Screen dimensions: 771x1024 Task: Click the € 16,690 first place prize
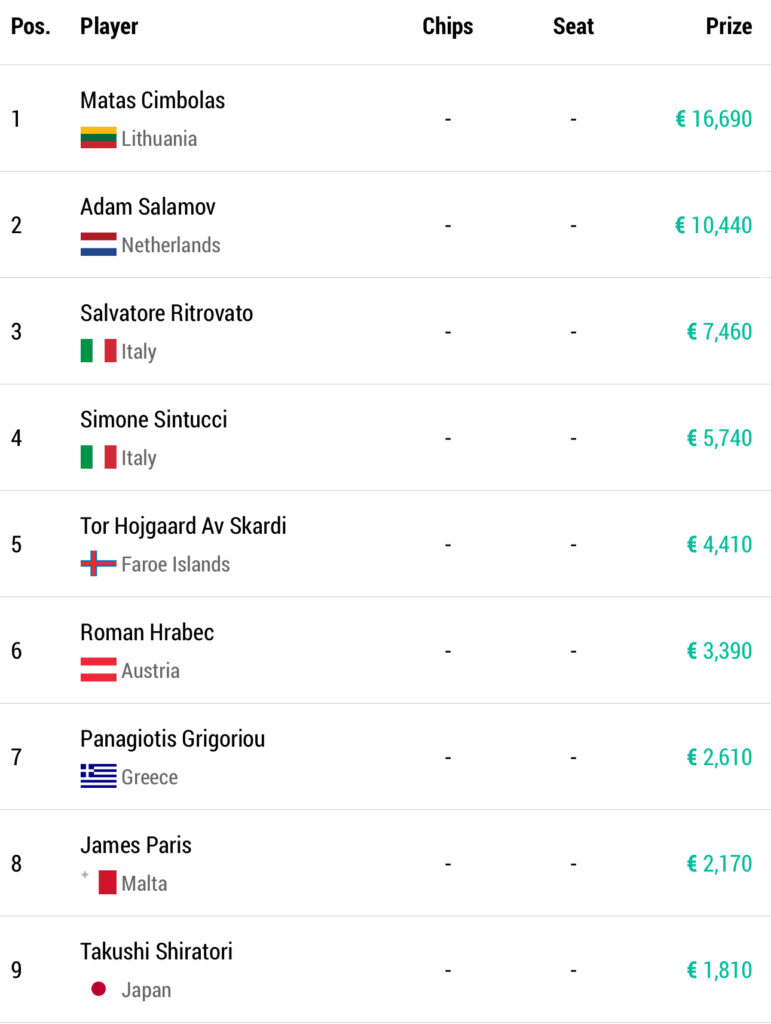pos(713,120)
